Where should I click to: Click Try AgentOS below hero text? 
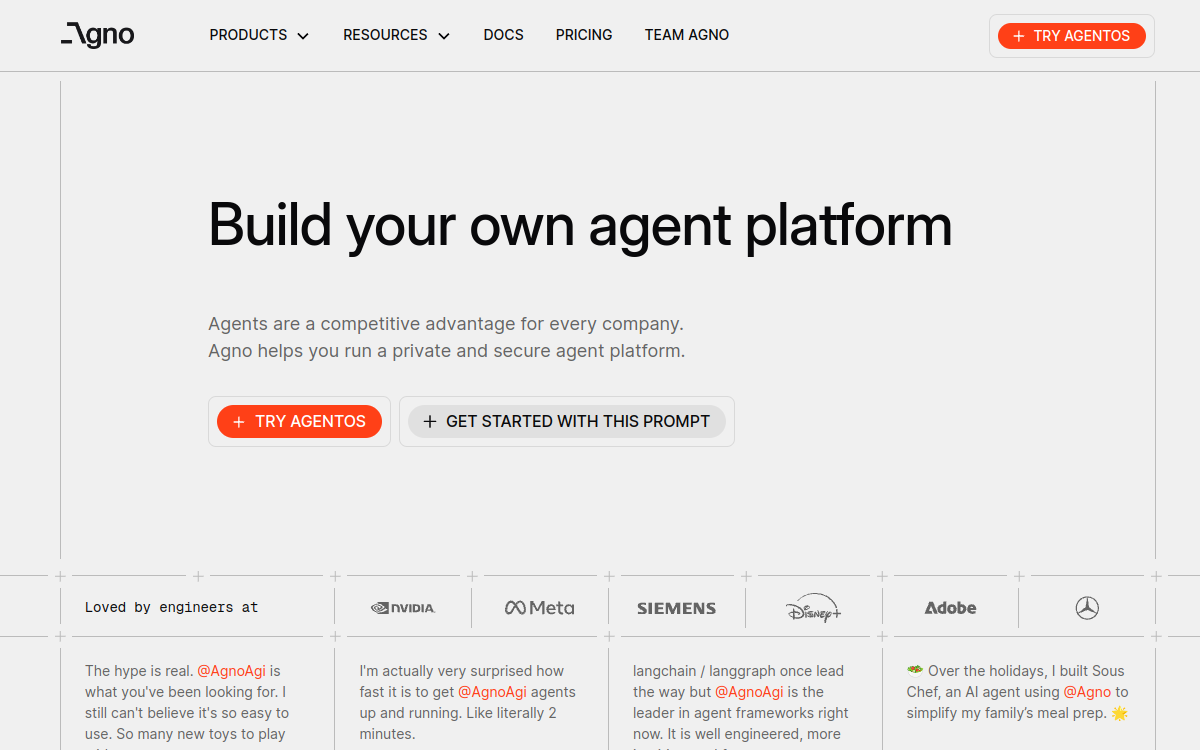(299, 421)
